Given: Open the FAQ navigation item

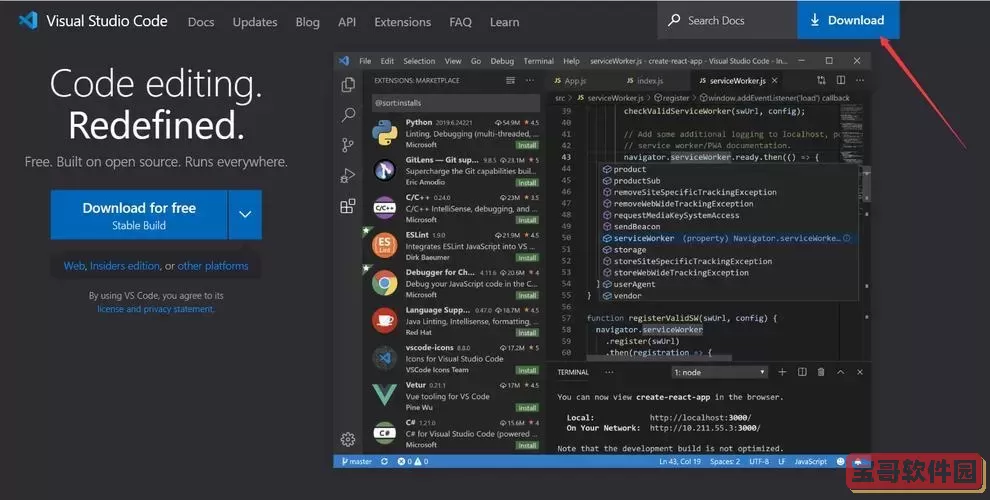Looking at the screenshot, I should tap(460, 22).
